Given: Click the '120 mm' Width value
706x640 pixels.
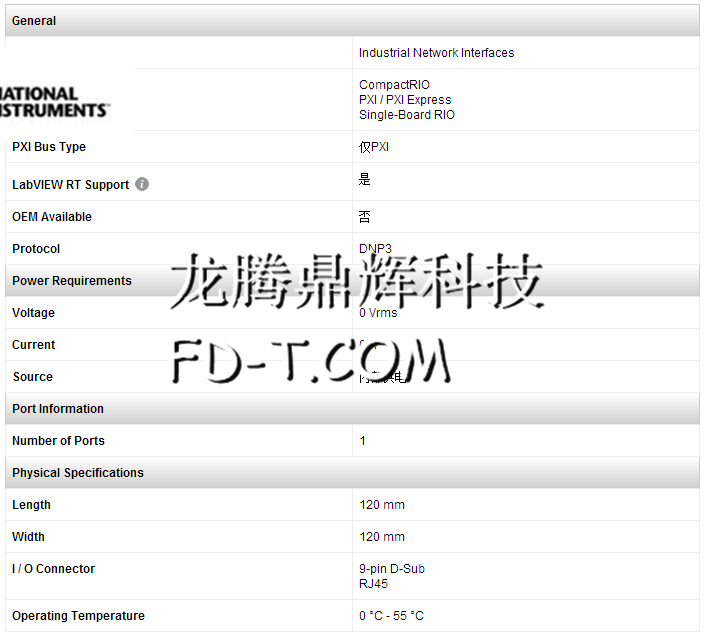Looking at the screenshot, I should (382, 537).
